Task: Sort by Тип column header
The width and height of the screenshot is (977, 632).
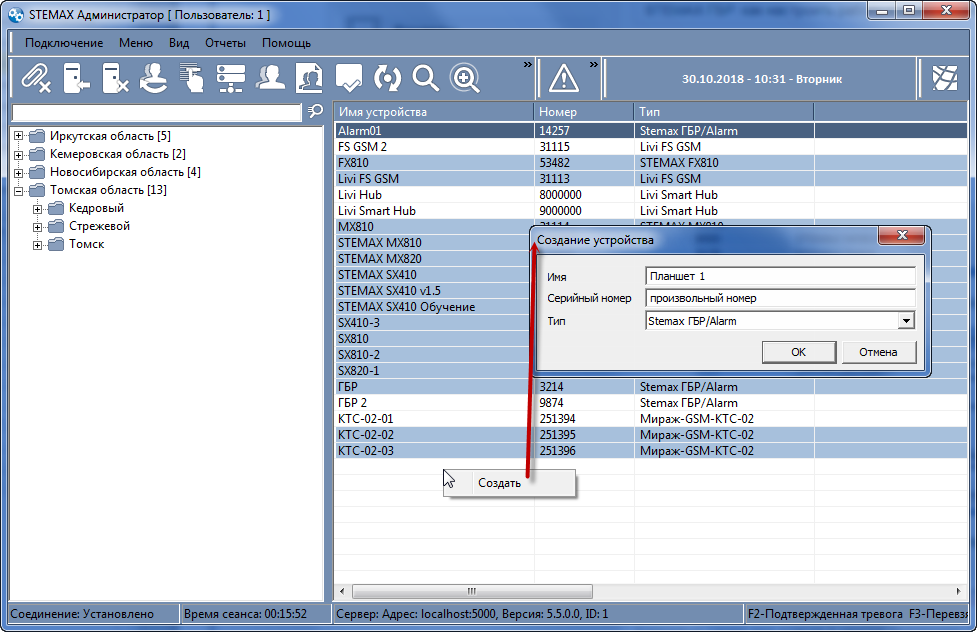Action: click(724, 112)
